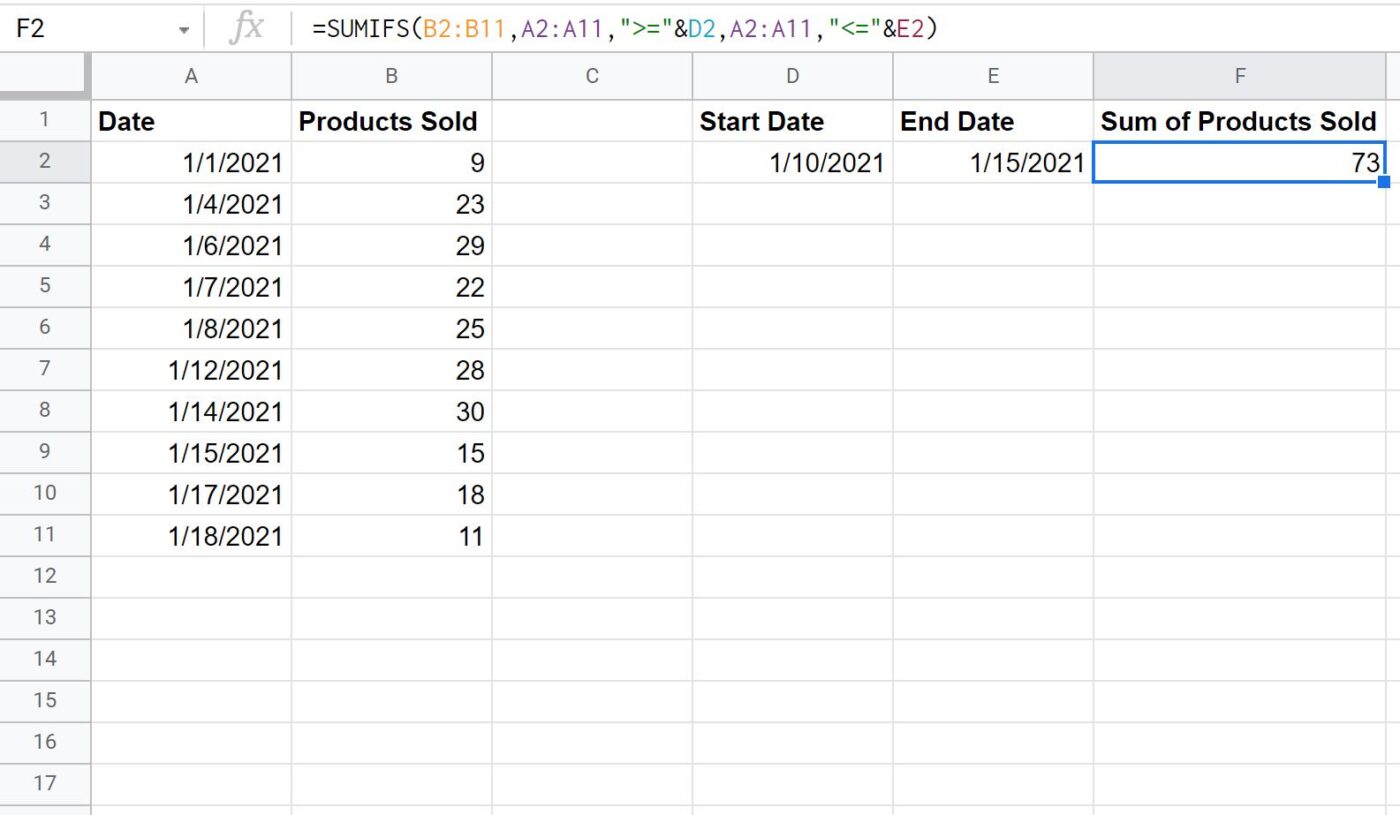Select cell containing 1/8/2021
Image resolution: width=1400 pixels, height=815 pixels.
click(191, 328)
